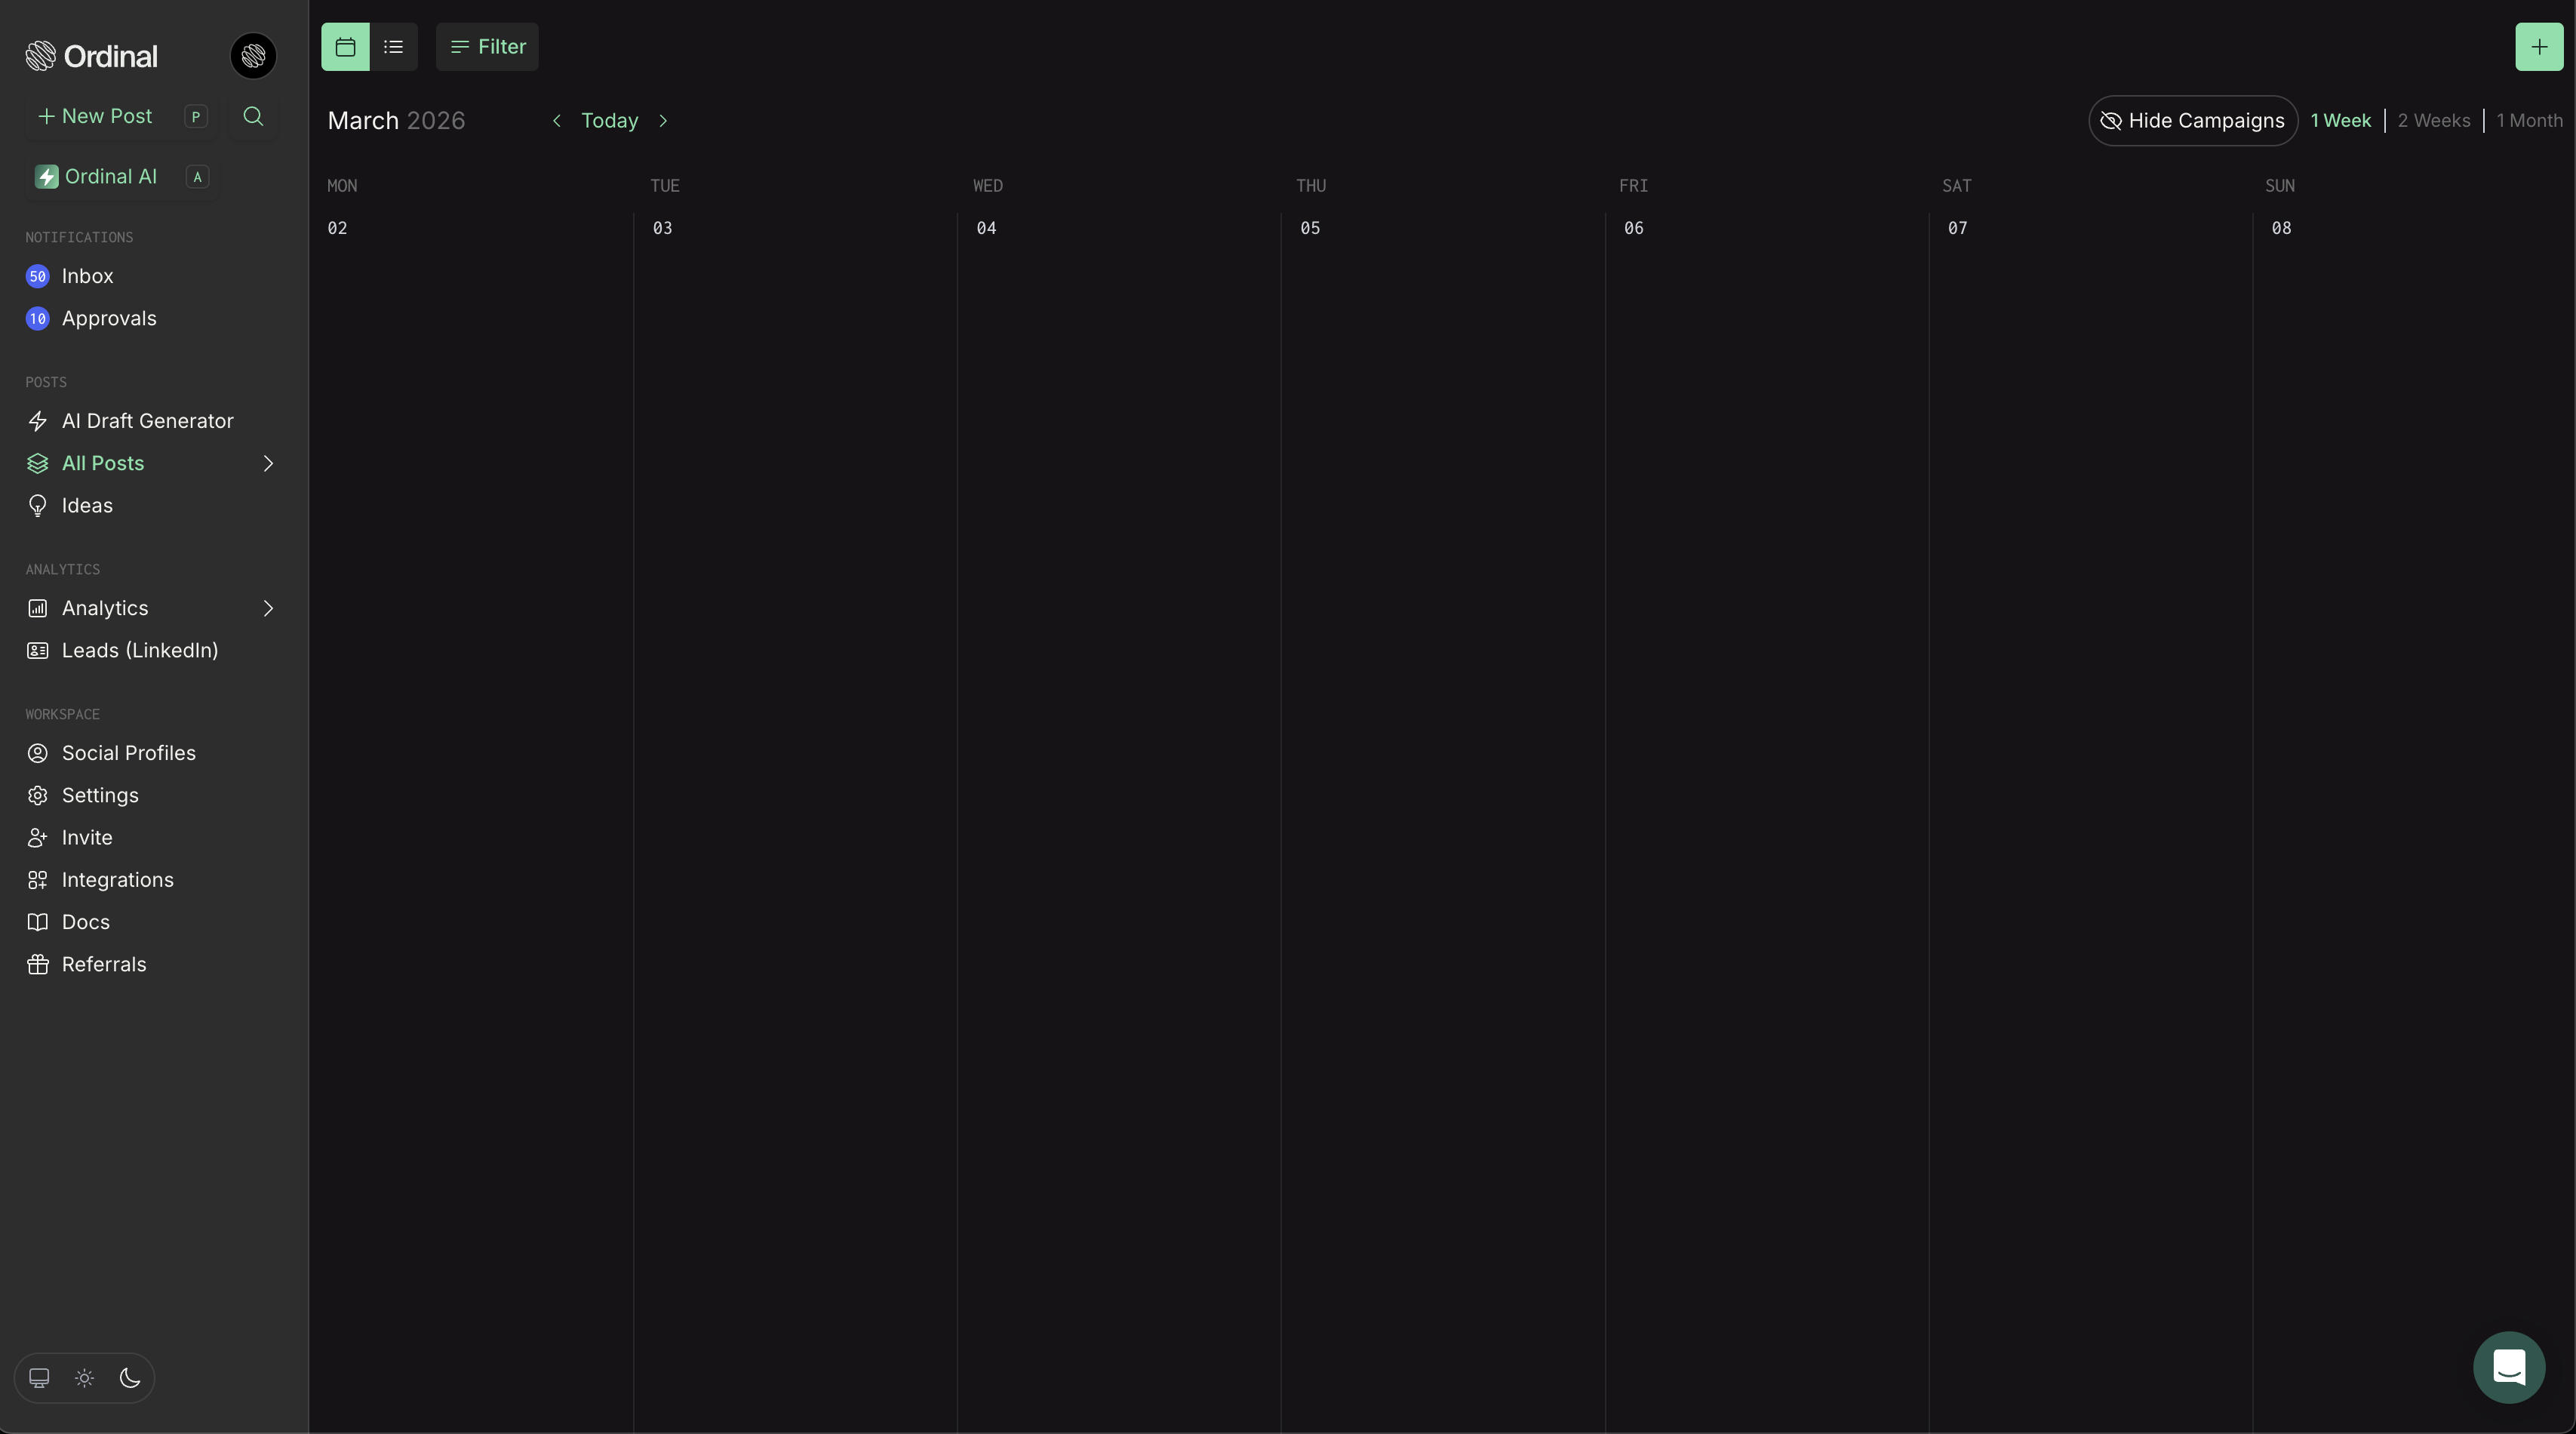Switch to dark theme moon icon
2576x1434 pixels.
click(x=130, y=1378)
